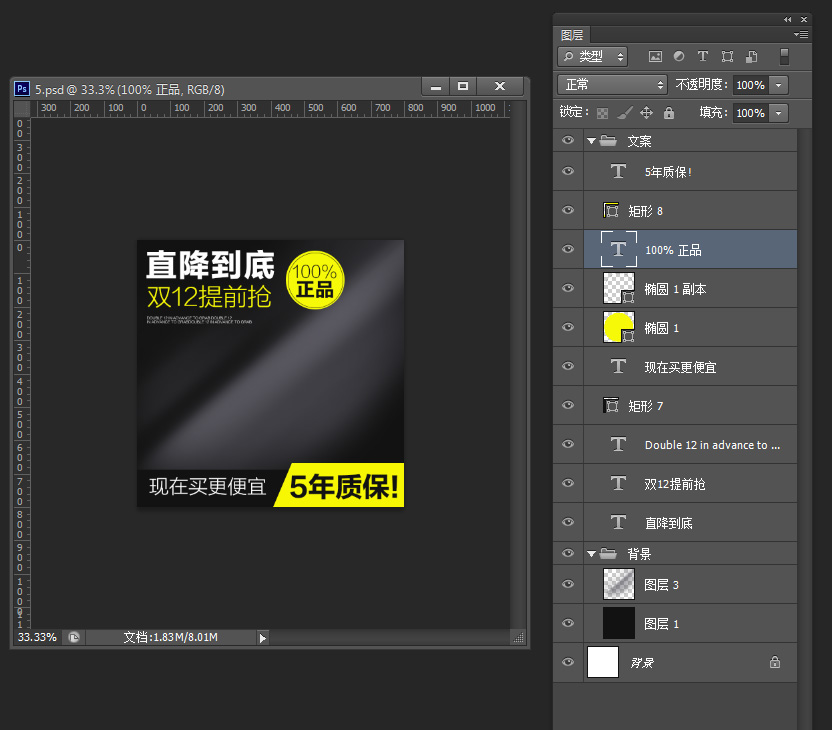Screen dimensions: 832x730
Task: Lock all padlock icon in lock row
Action: click(x=669, y=112)
